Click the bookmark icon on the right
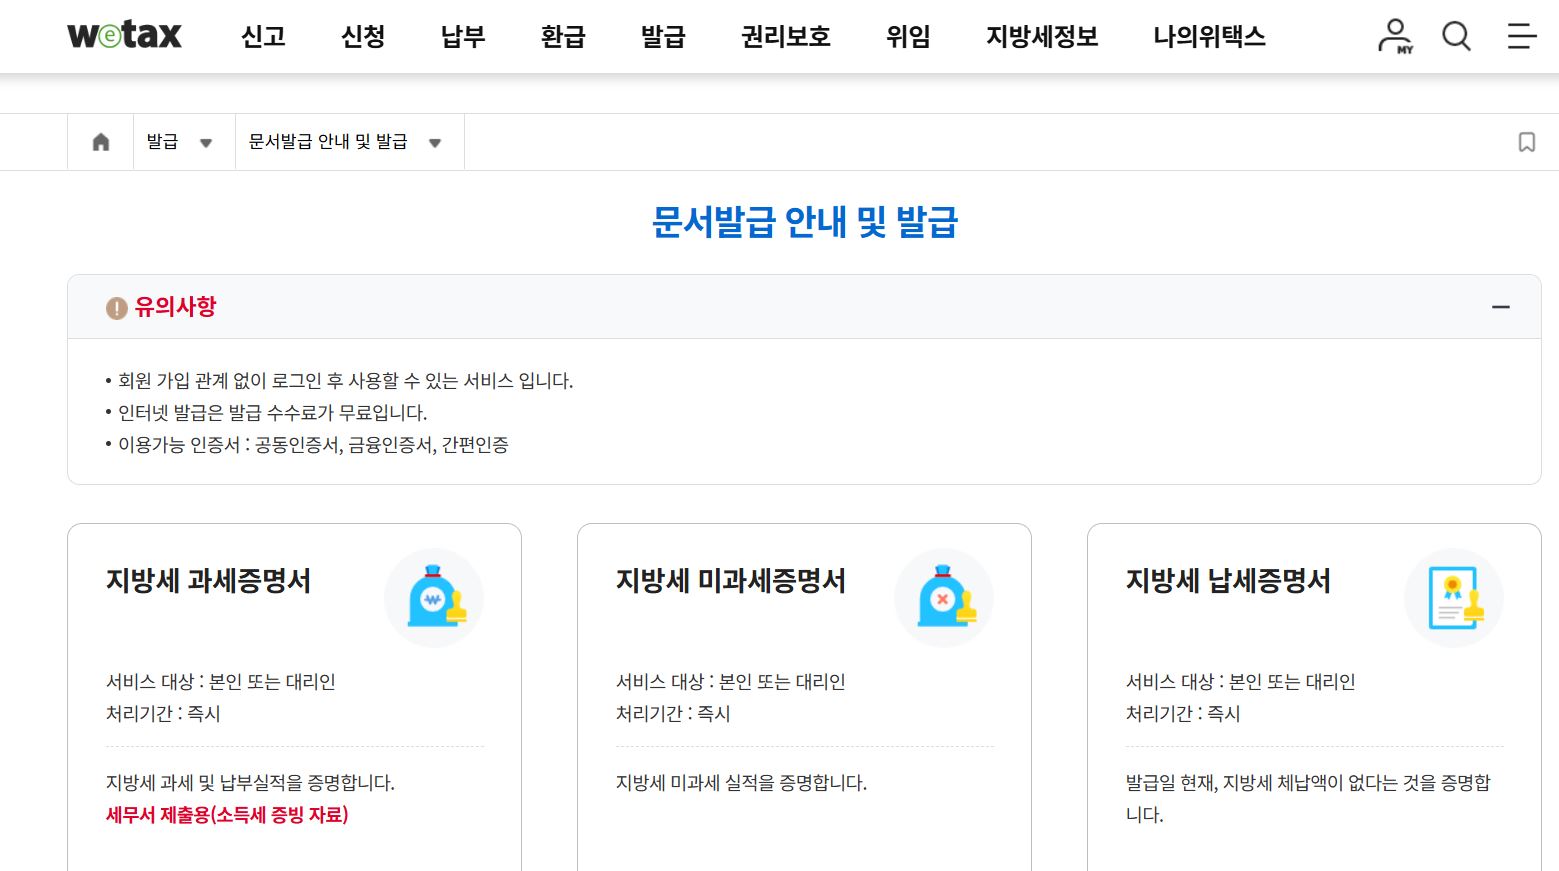1559x871 pixels. (1526, 141)
